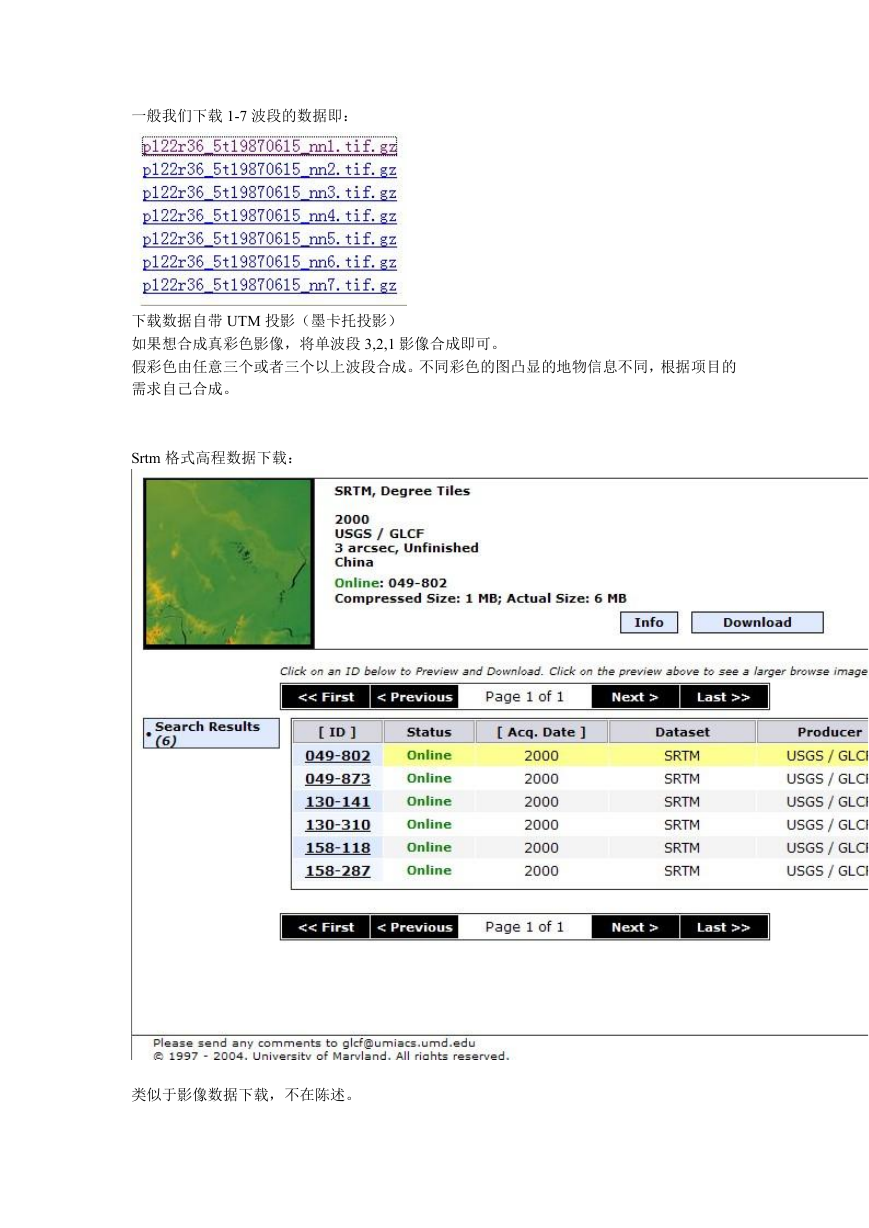Click 'Last >>' above the results table
Viewport: 869px width, 1228px height.
[x=724, y=697]
